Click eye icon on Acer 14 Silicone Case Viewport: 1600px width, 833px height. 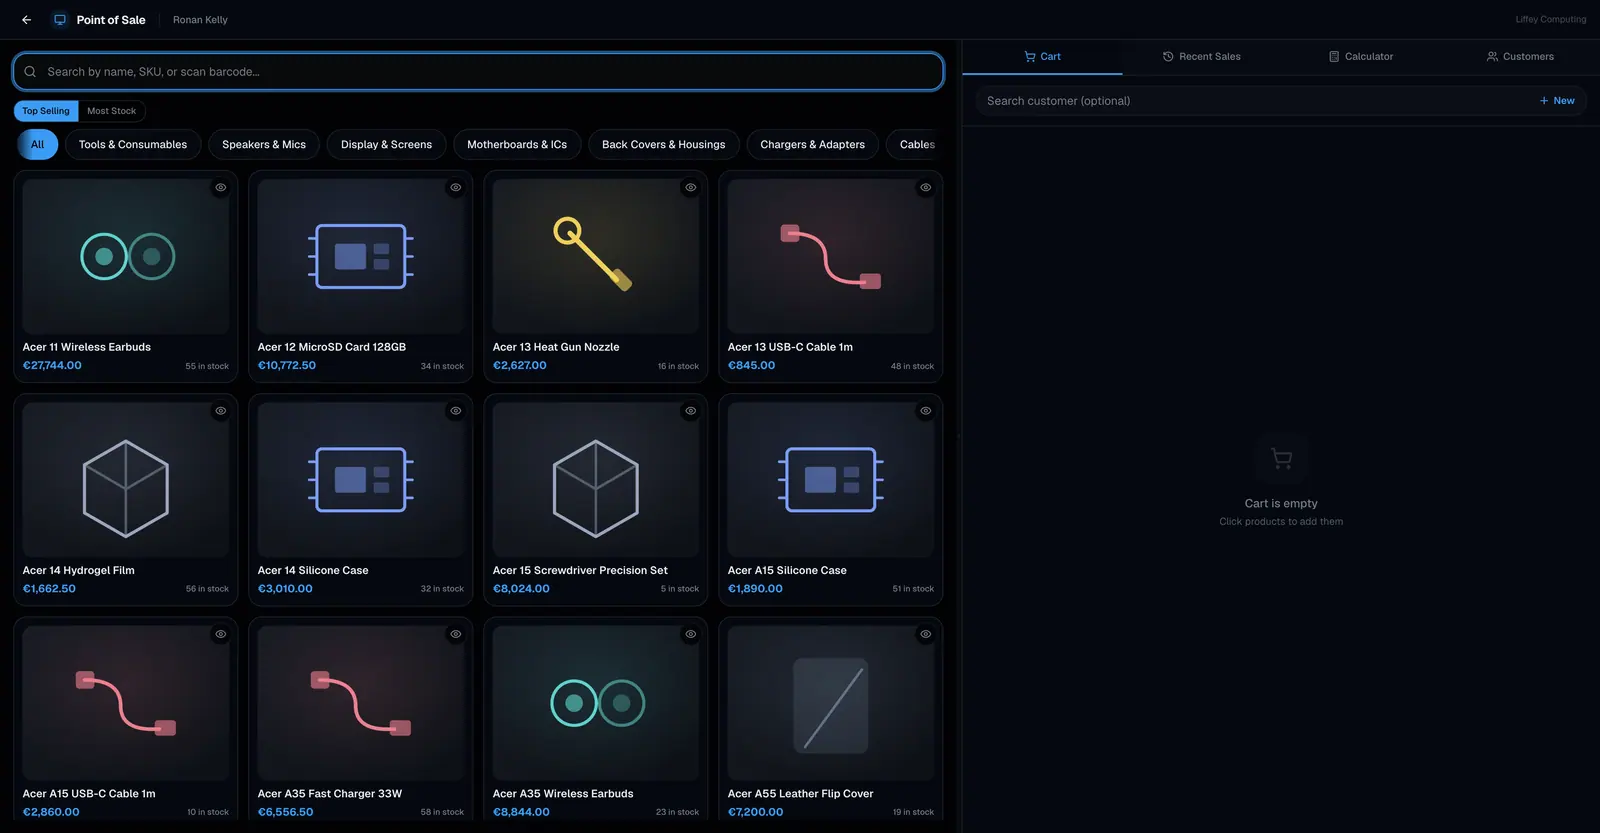456,411
